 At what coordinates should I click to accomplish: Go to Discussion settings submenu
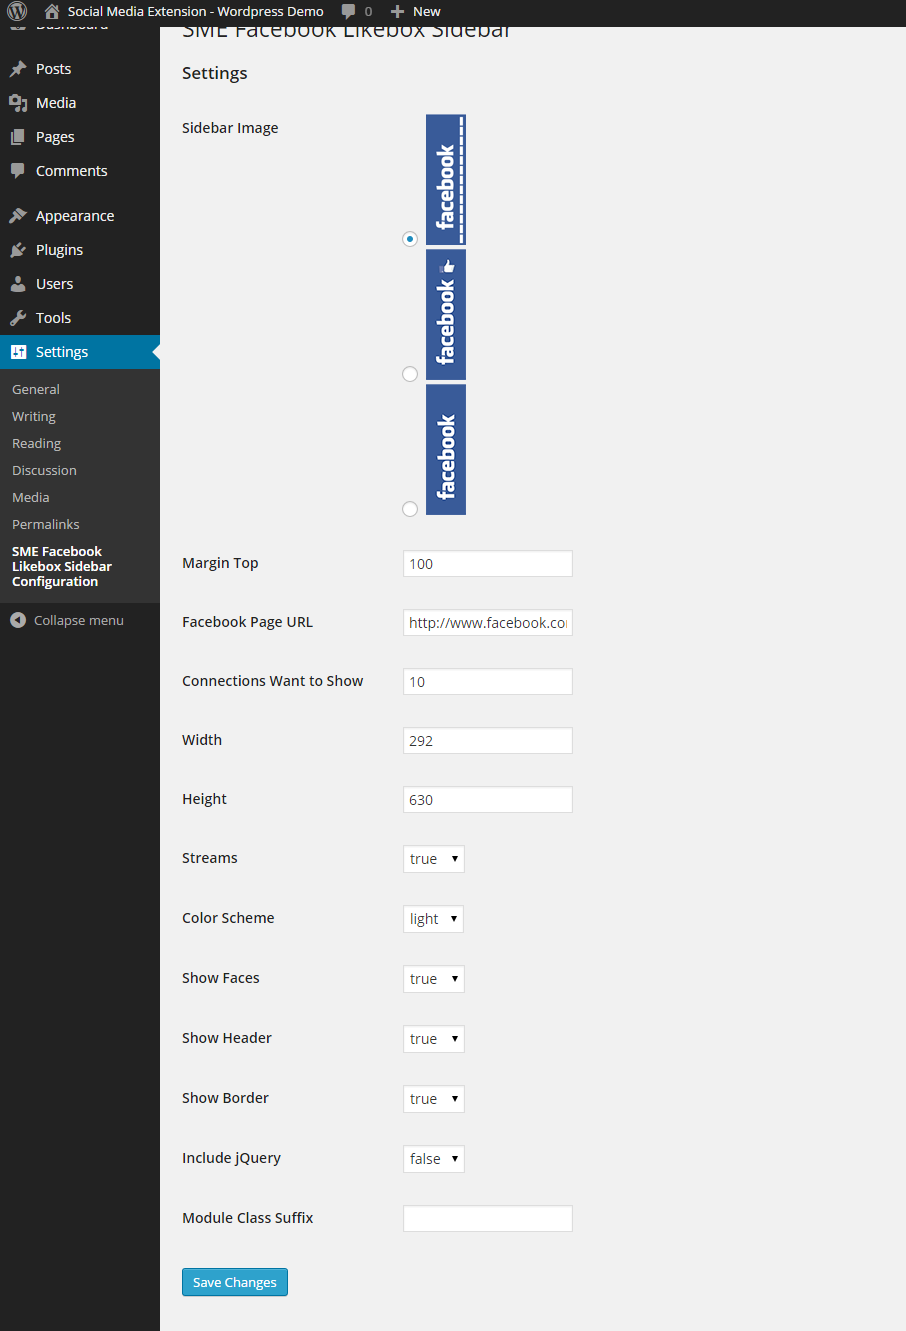point(44,471)
